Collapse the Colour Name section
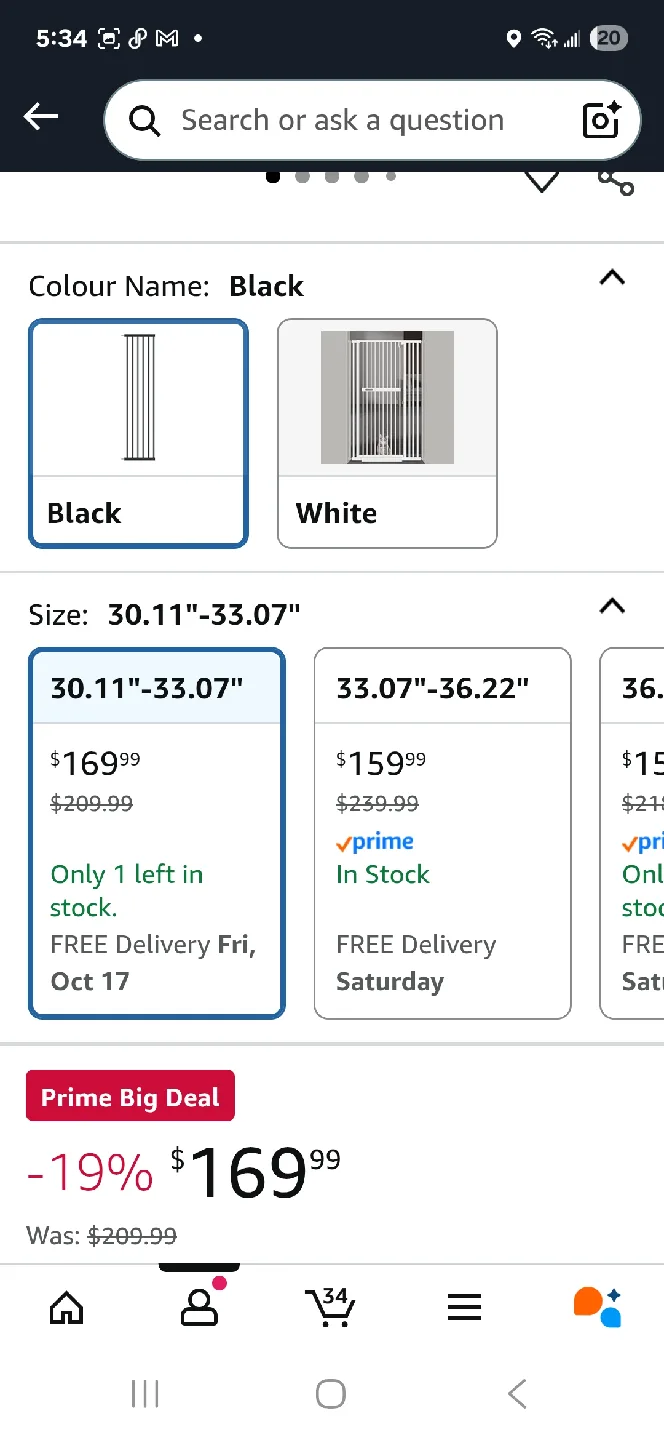664x1440 pixels. click(x=611, y=279)
